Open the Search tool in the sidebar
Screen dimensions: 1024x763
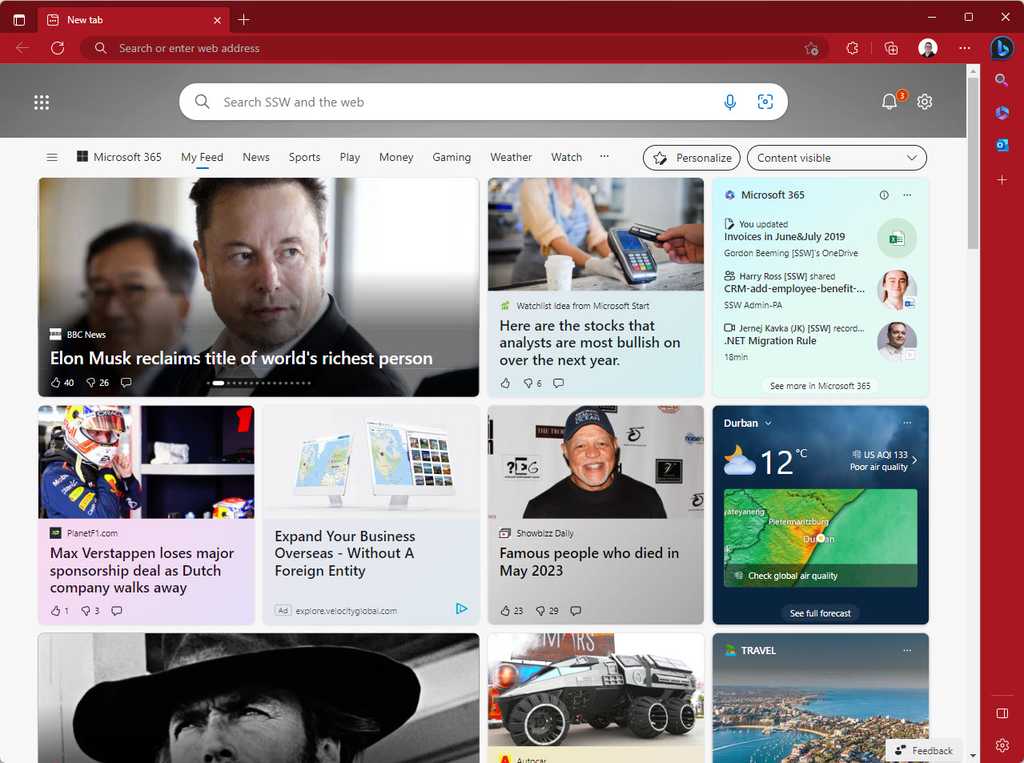click(x=1002, y=79)
